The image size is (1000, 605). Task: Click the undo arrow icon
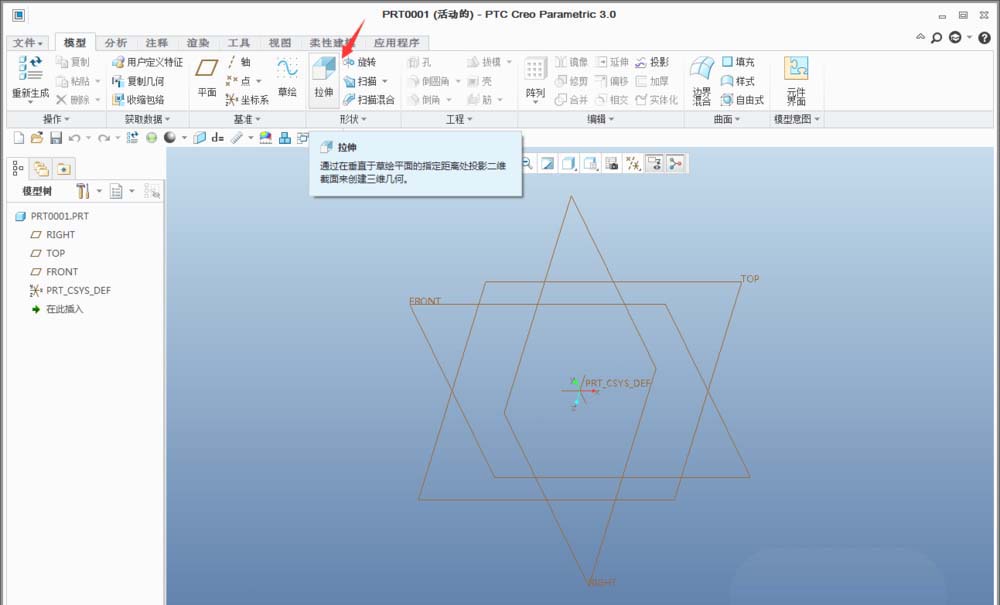(x=75, y=138)
